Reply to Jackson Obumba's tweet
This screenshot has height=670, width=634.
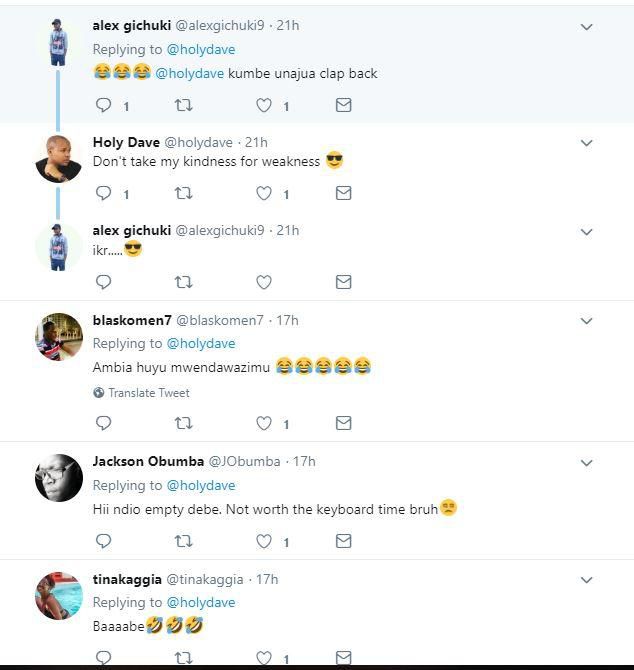pos(103,541)
